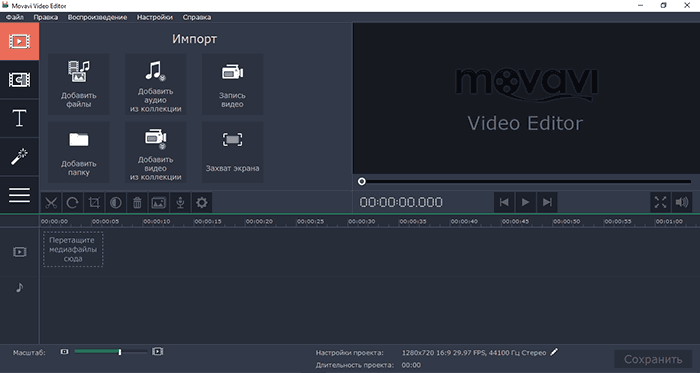Click the Импорт heading
Screen dimensions: 700x373
pyautogui.click(x=194, y=39)
